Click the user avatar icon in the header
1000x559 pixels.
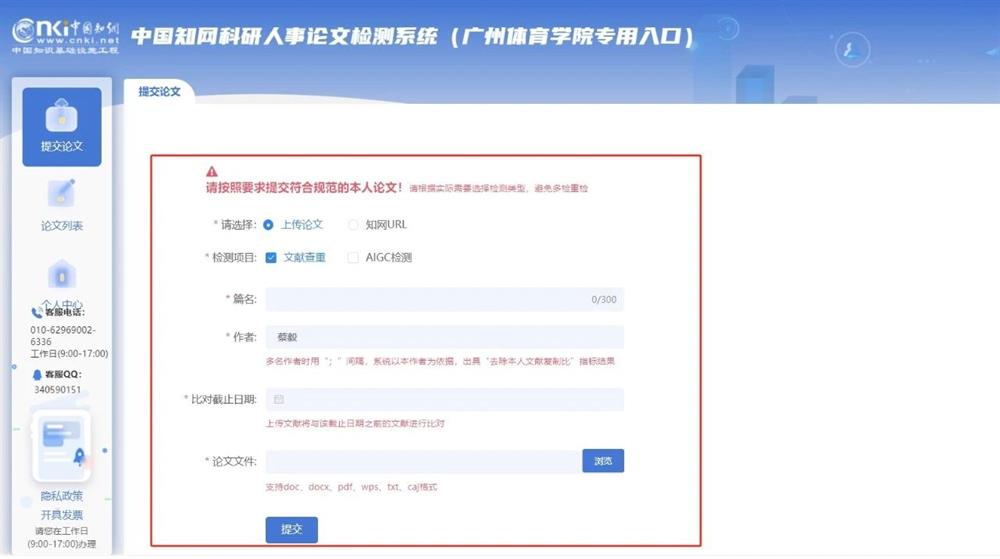coord(852,50)
